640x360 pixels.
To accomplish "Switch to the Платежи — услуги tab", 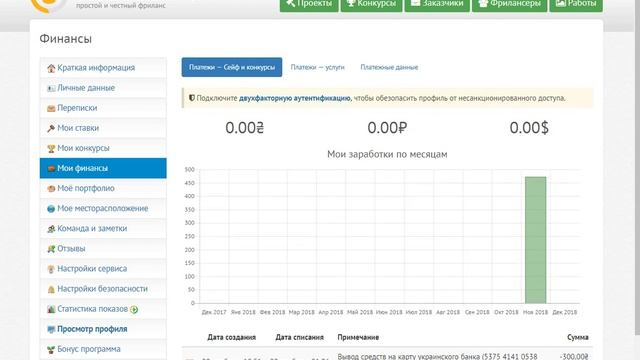I will click(x=318, y=67).
